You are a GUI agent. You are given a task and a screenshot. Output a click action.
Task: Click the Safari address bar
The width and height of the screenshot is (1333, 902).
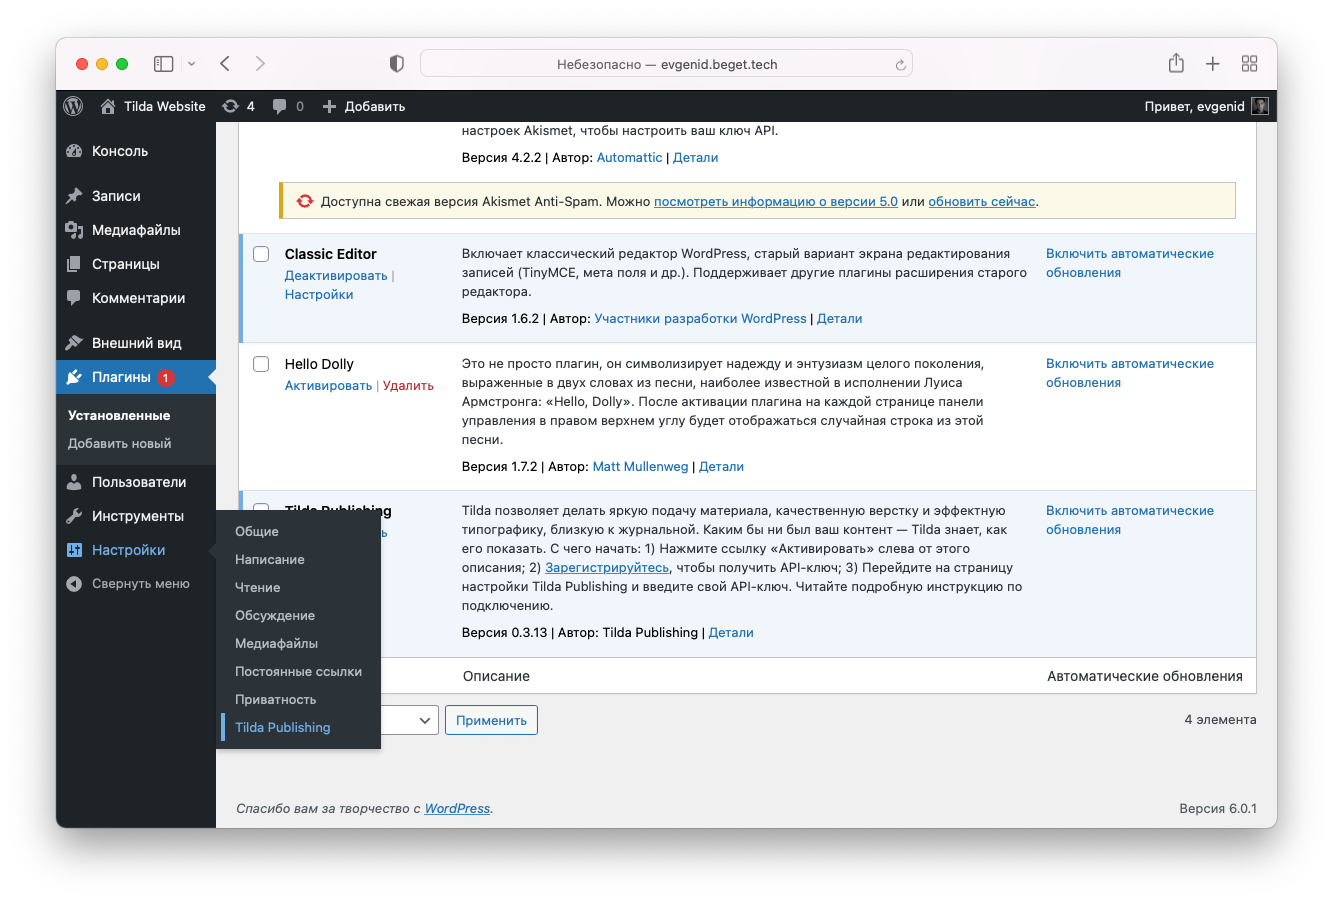[666, 64]
